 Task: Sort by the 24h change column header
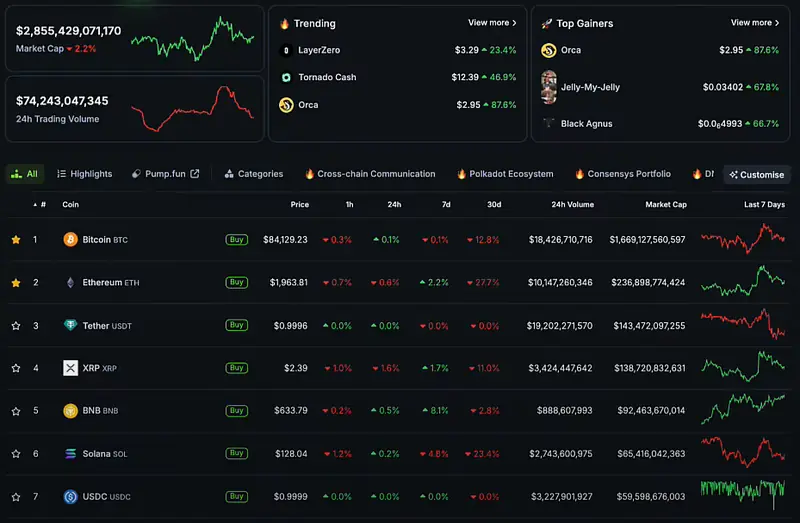pyautogui.click(x=394, y=204)
